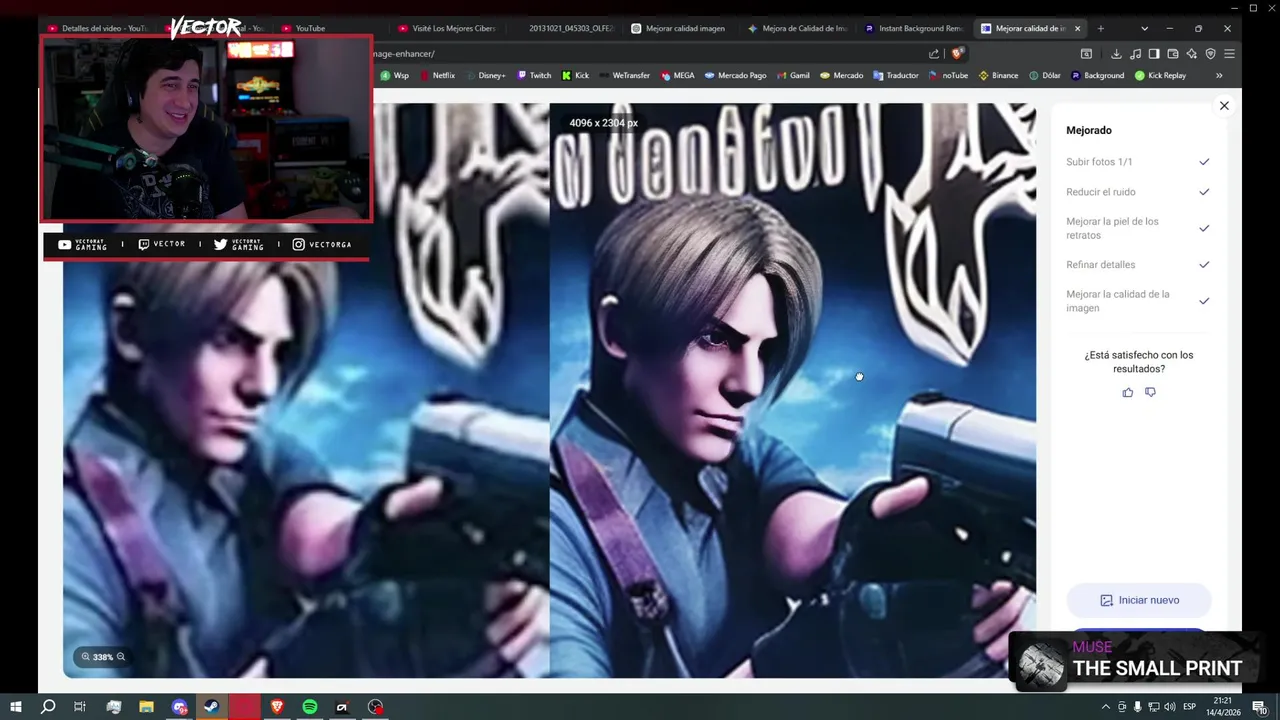Toggle the browser sidebar panel icon

[1154, 54]
